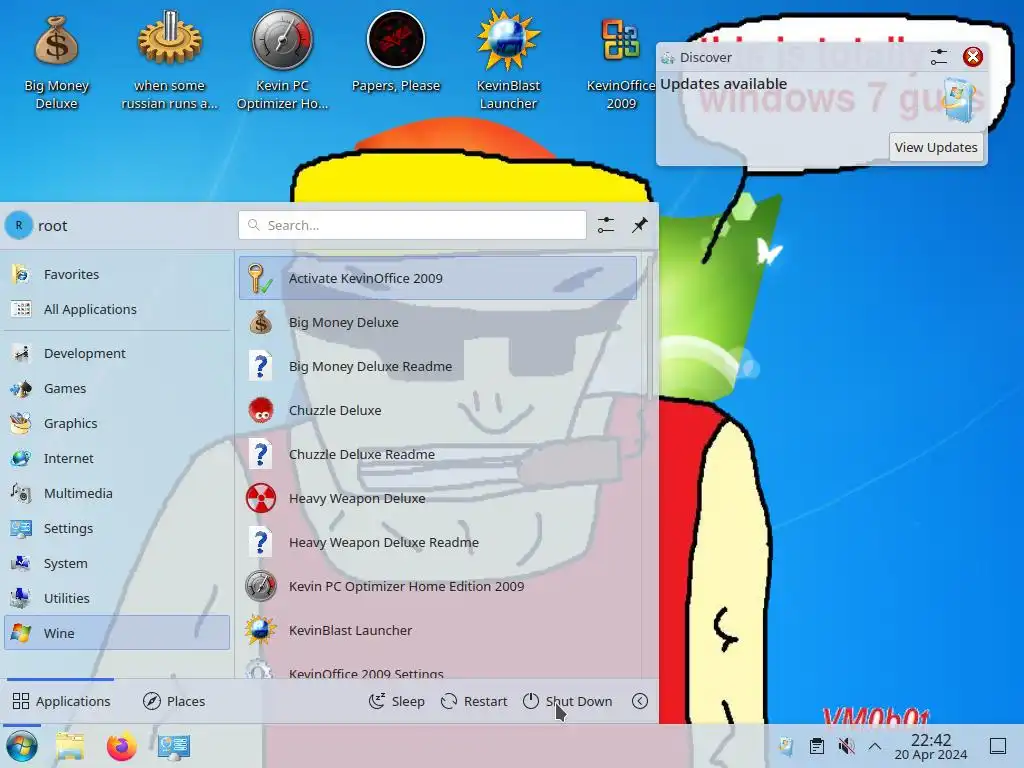Select the Favorites category

click(117, 274)
